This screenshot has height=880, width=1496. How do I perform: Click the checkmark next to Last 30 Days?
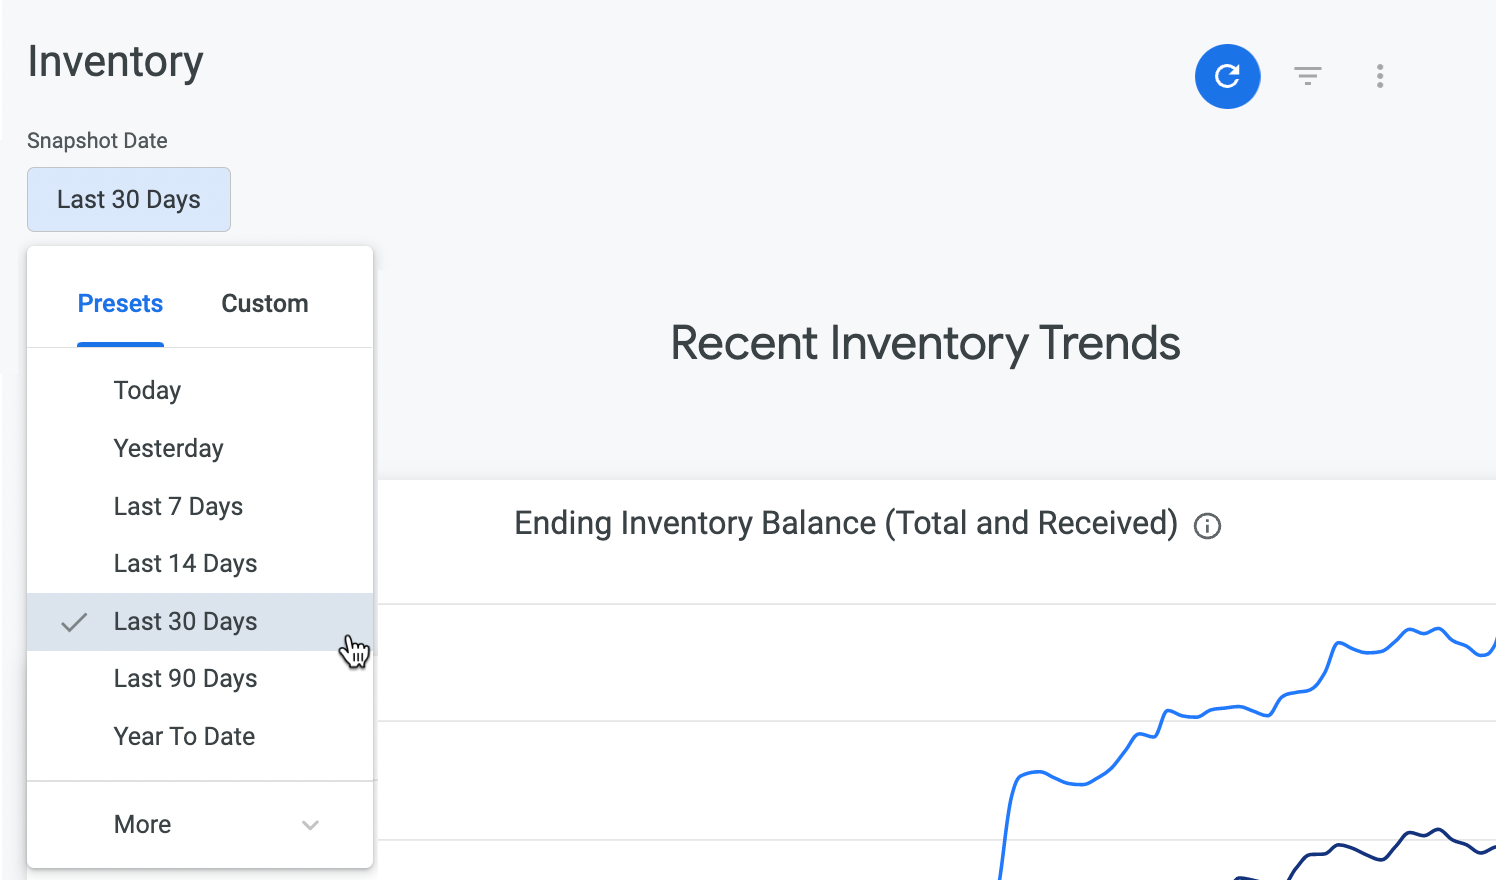[74, 622]
